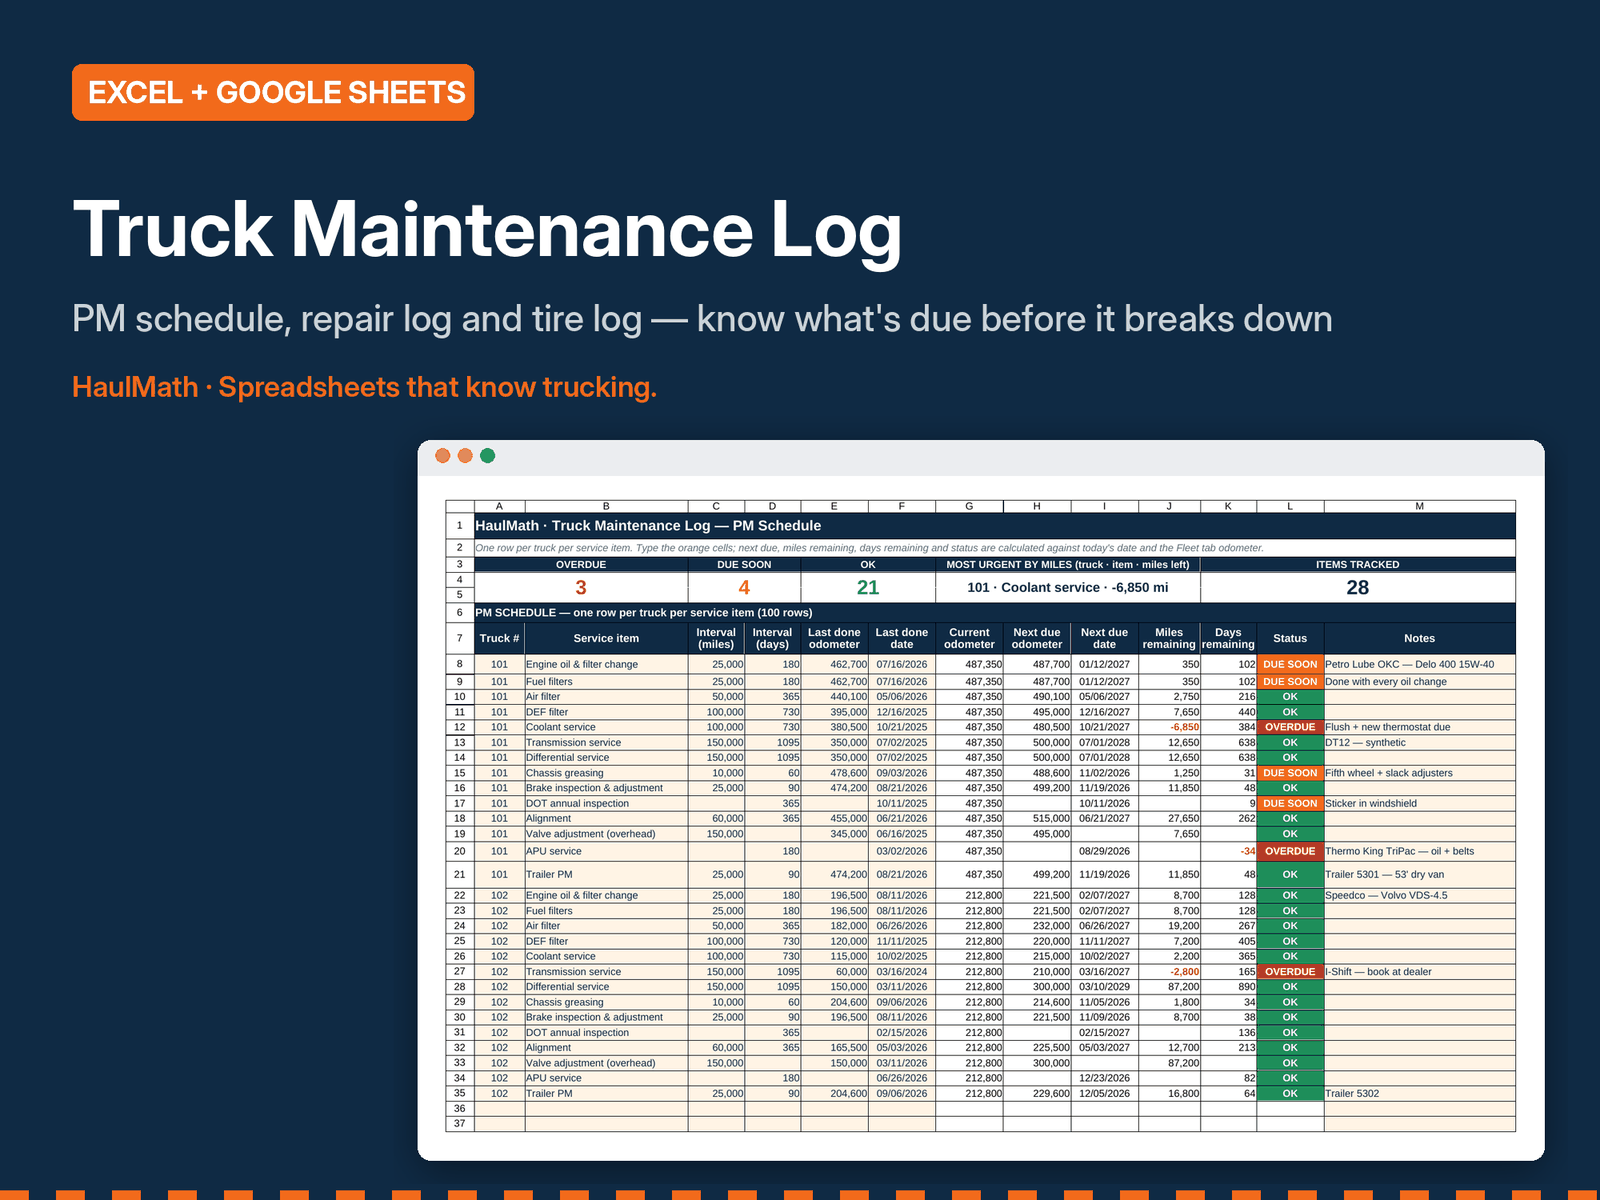The height and width of the screenshot is (1200, 1600).
Task: Click the most urgent '101 · Coolant service' cell
Action: point(1068,587)
